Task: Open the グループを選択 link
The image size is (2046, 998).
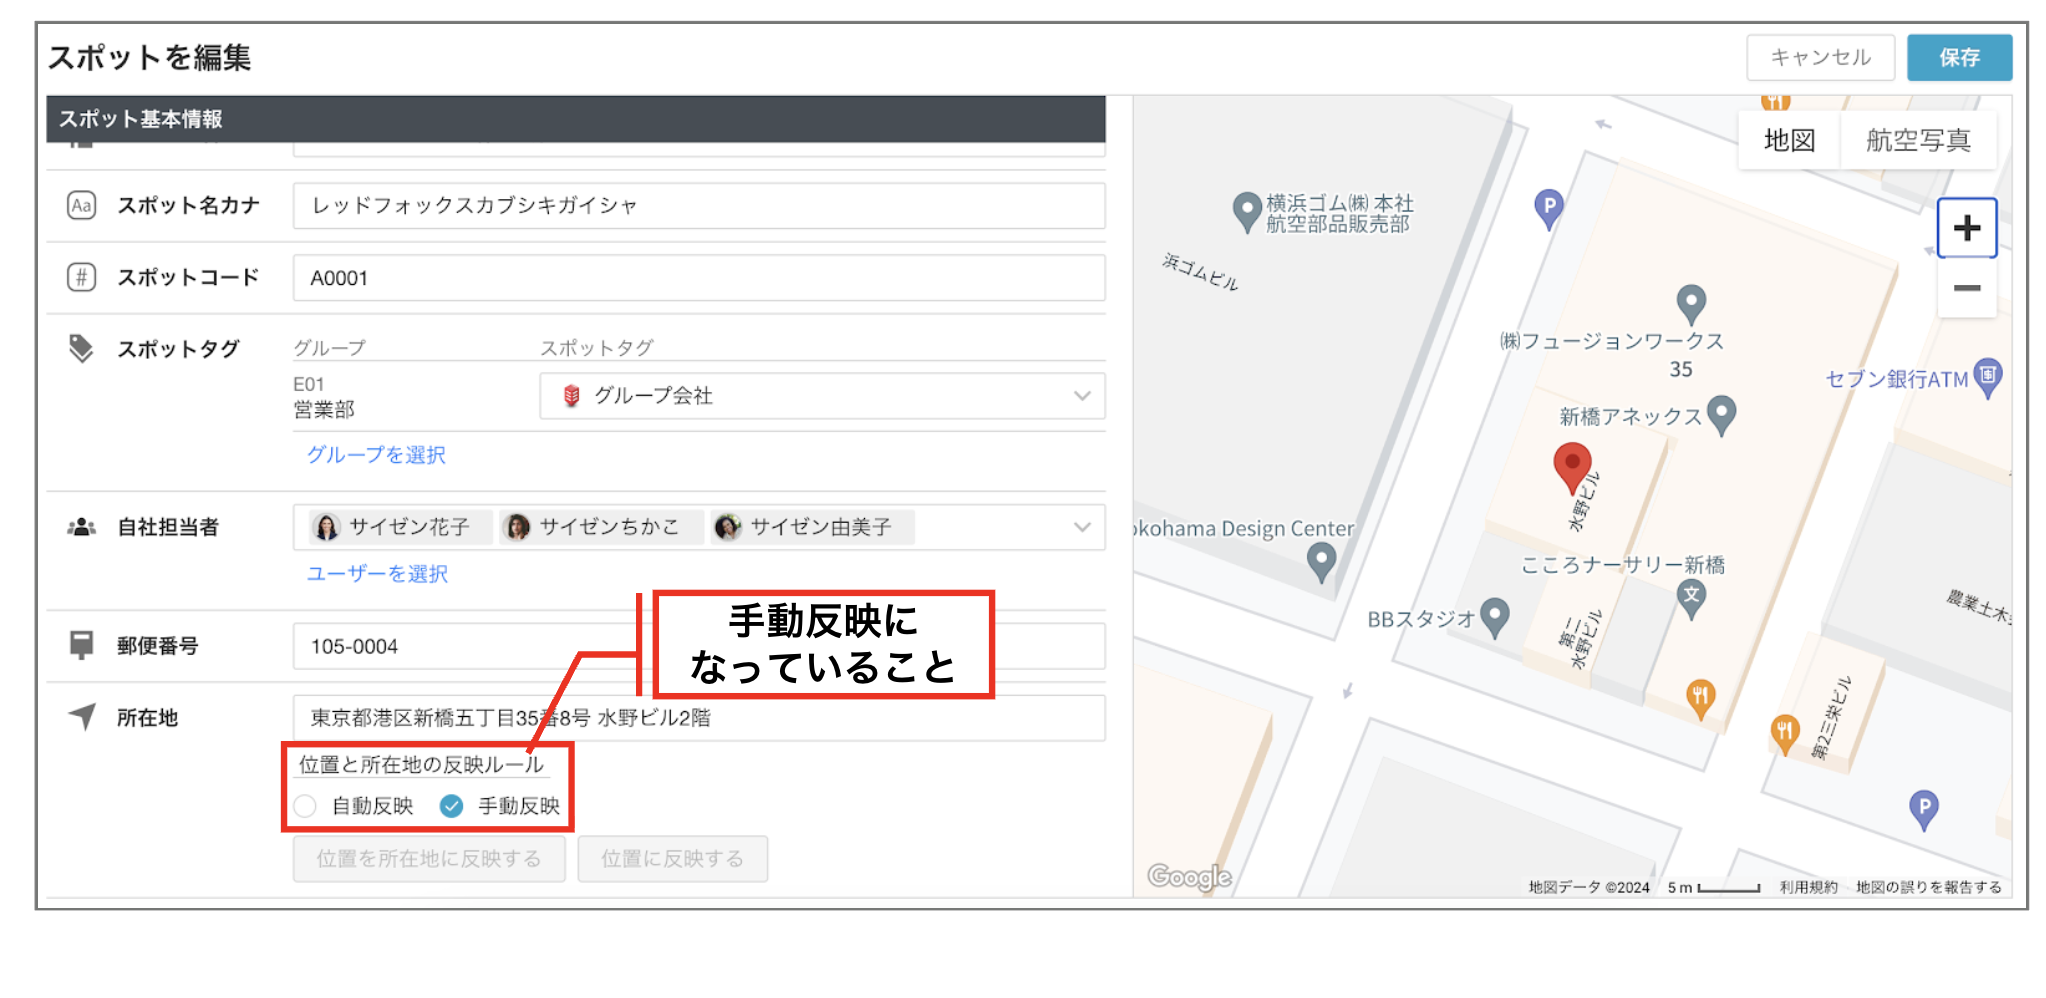Action: 376,455
